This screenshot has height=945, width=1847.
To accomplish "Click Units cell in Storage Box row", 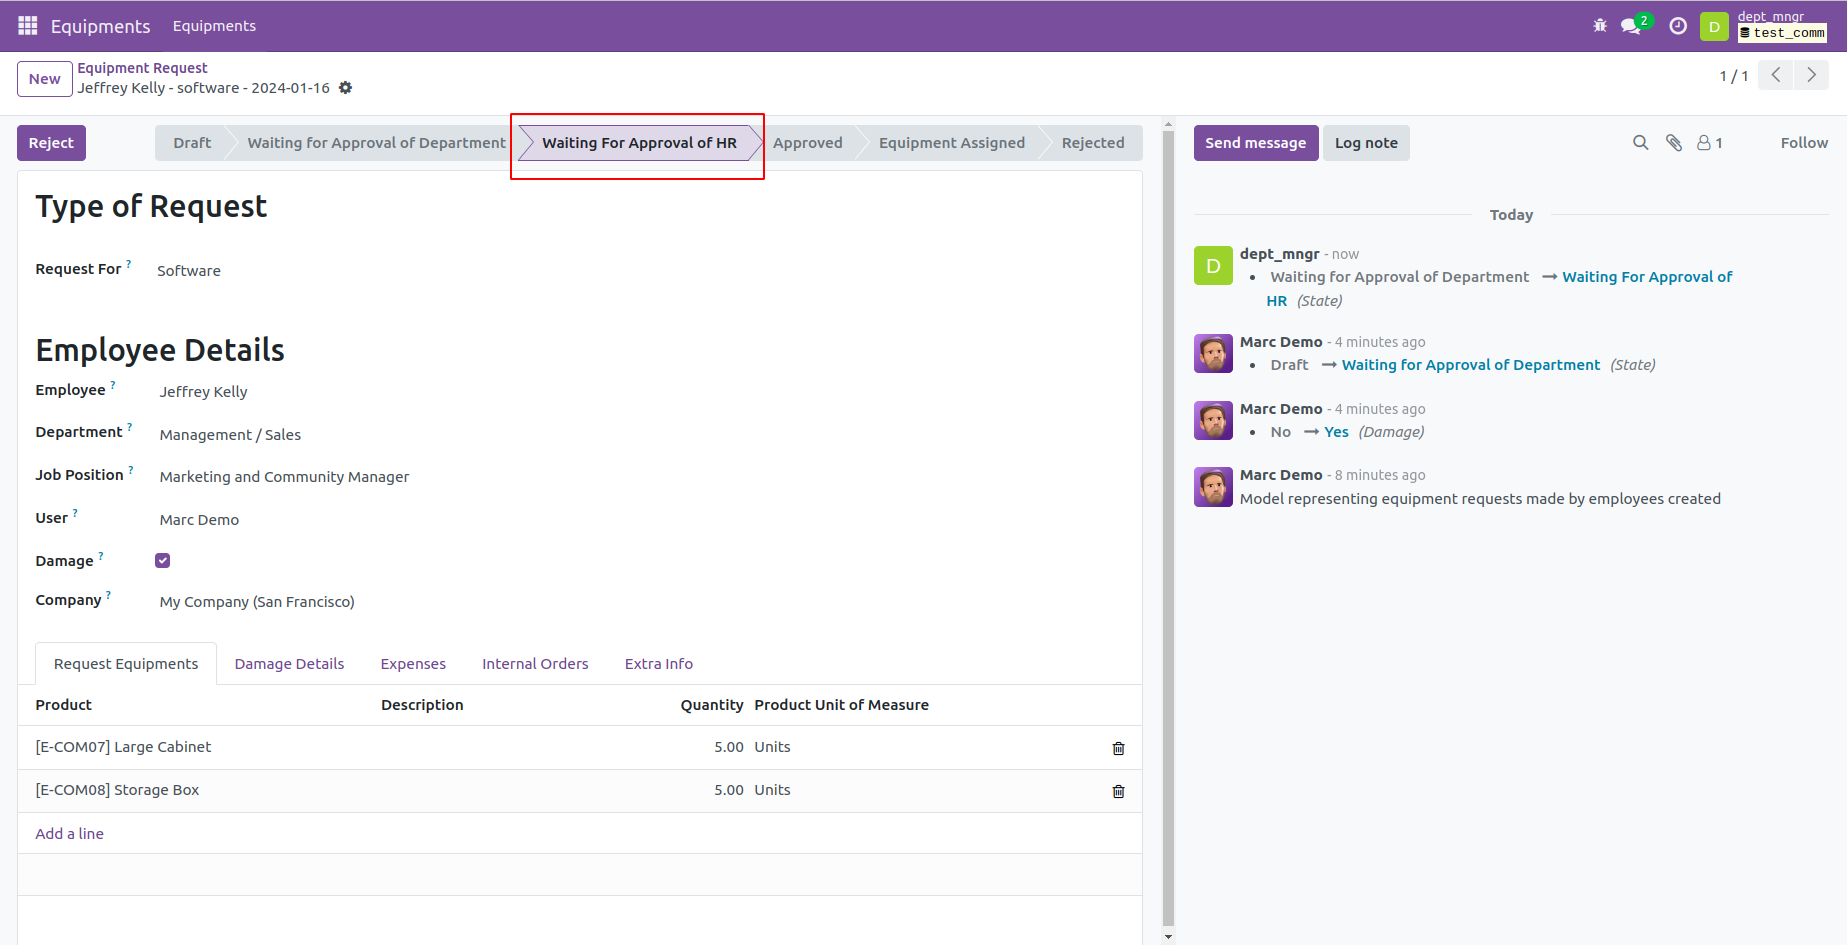I will click(772, 790).
